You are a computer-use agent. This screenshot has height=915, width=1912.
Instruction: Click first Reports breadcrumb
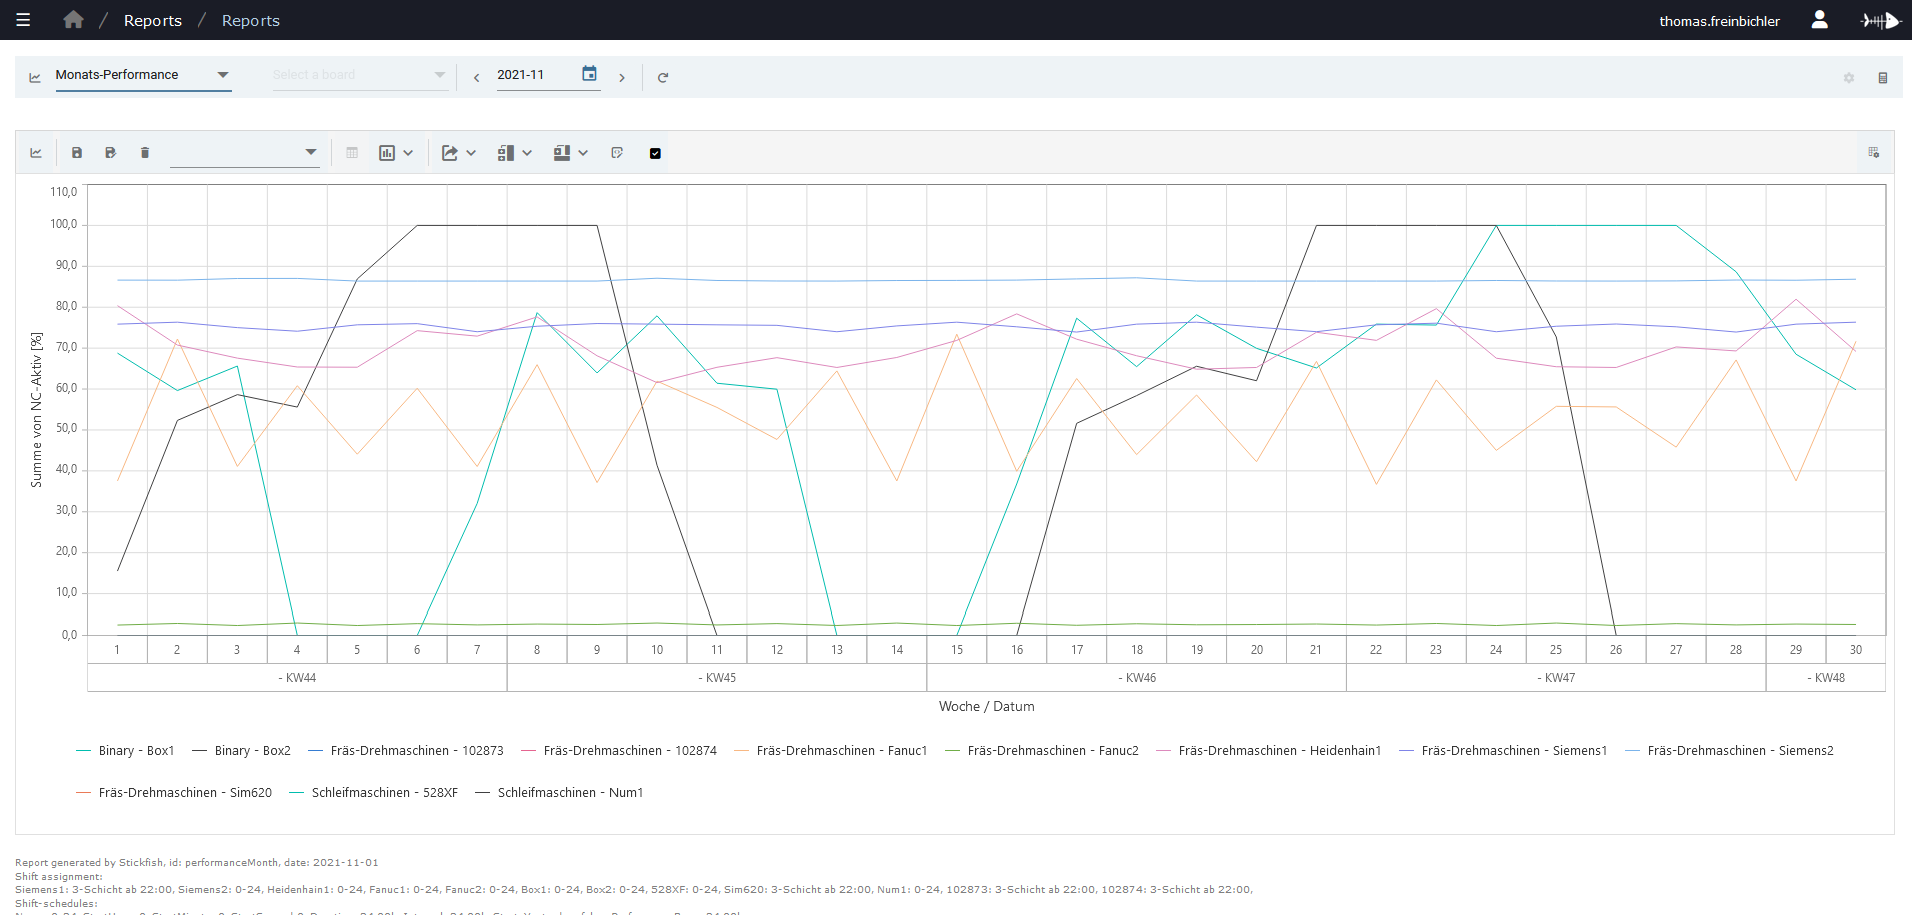(x=153, y=20)
